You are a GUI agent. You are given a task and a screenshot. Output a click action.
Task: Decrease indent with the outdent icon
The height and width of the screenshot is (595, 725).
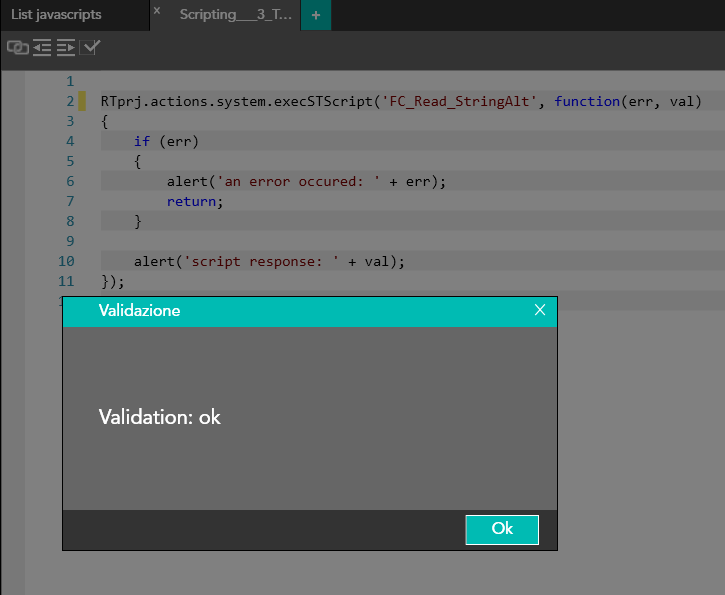[42, 47]
